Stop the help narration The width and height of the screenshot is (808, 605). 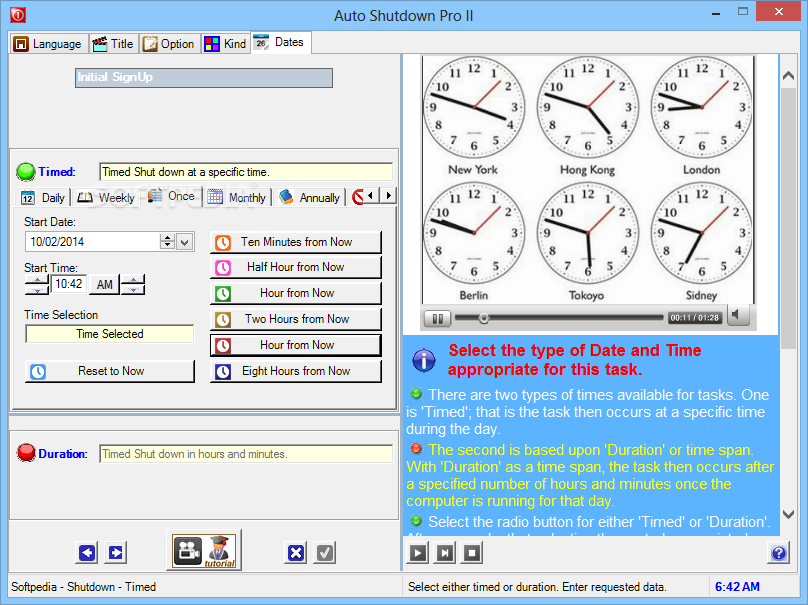tap(472, 553)
